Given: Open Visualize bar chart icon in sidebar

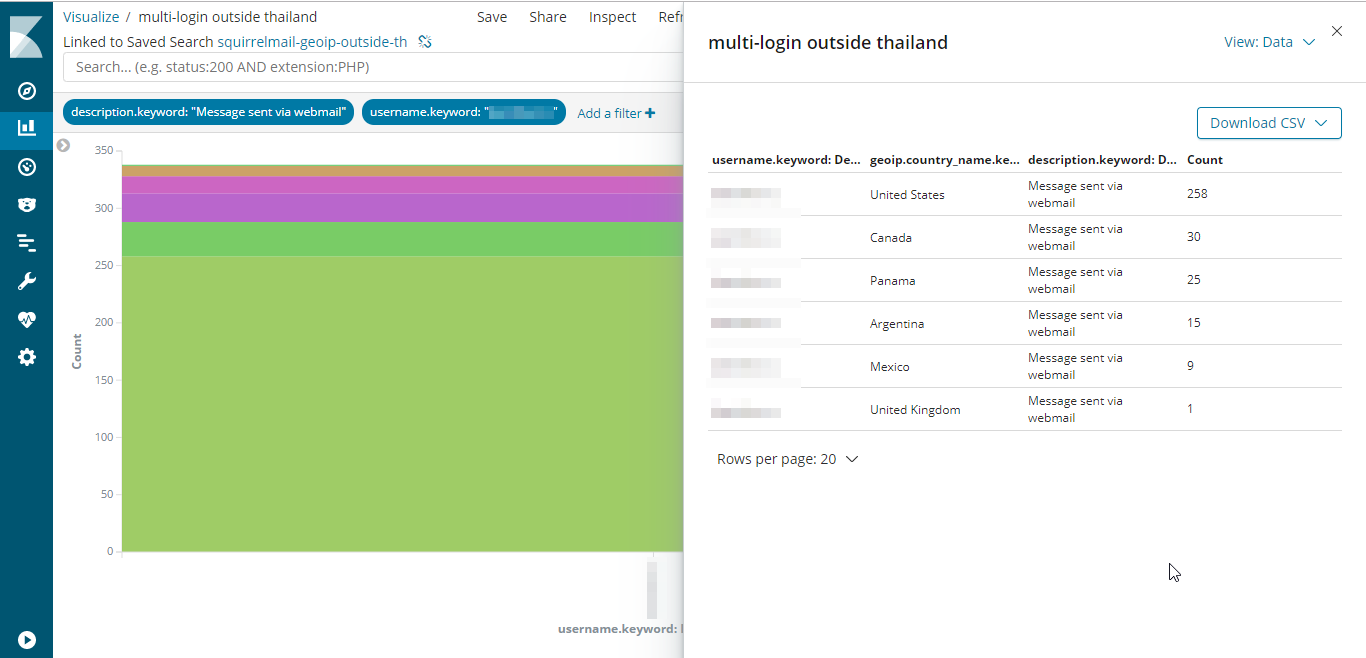Looking at the screenshot, I should pos(27,127).
